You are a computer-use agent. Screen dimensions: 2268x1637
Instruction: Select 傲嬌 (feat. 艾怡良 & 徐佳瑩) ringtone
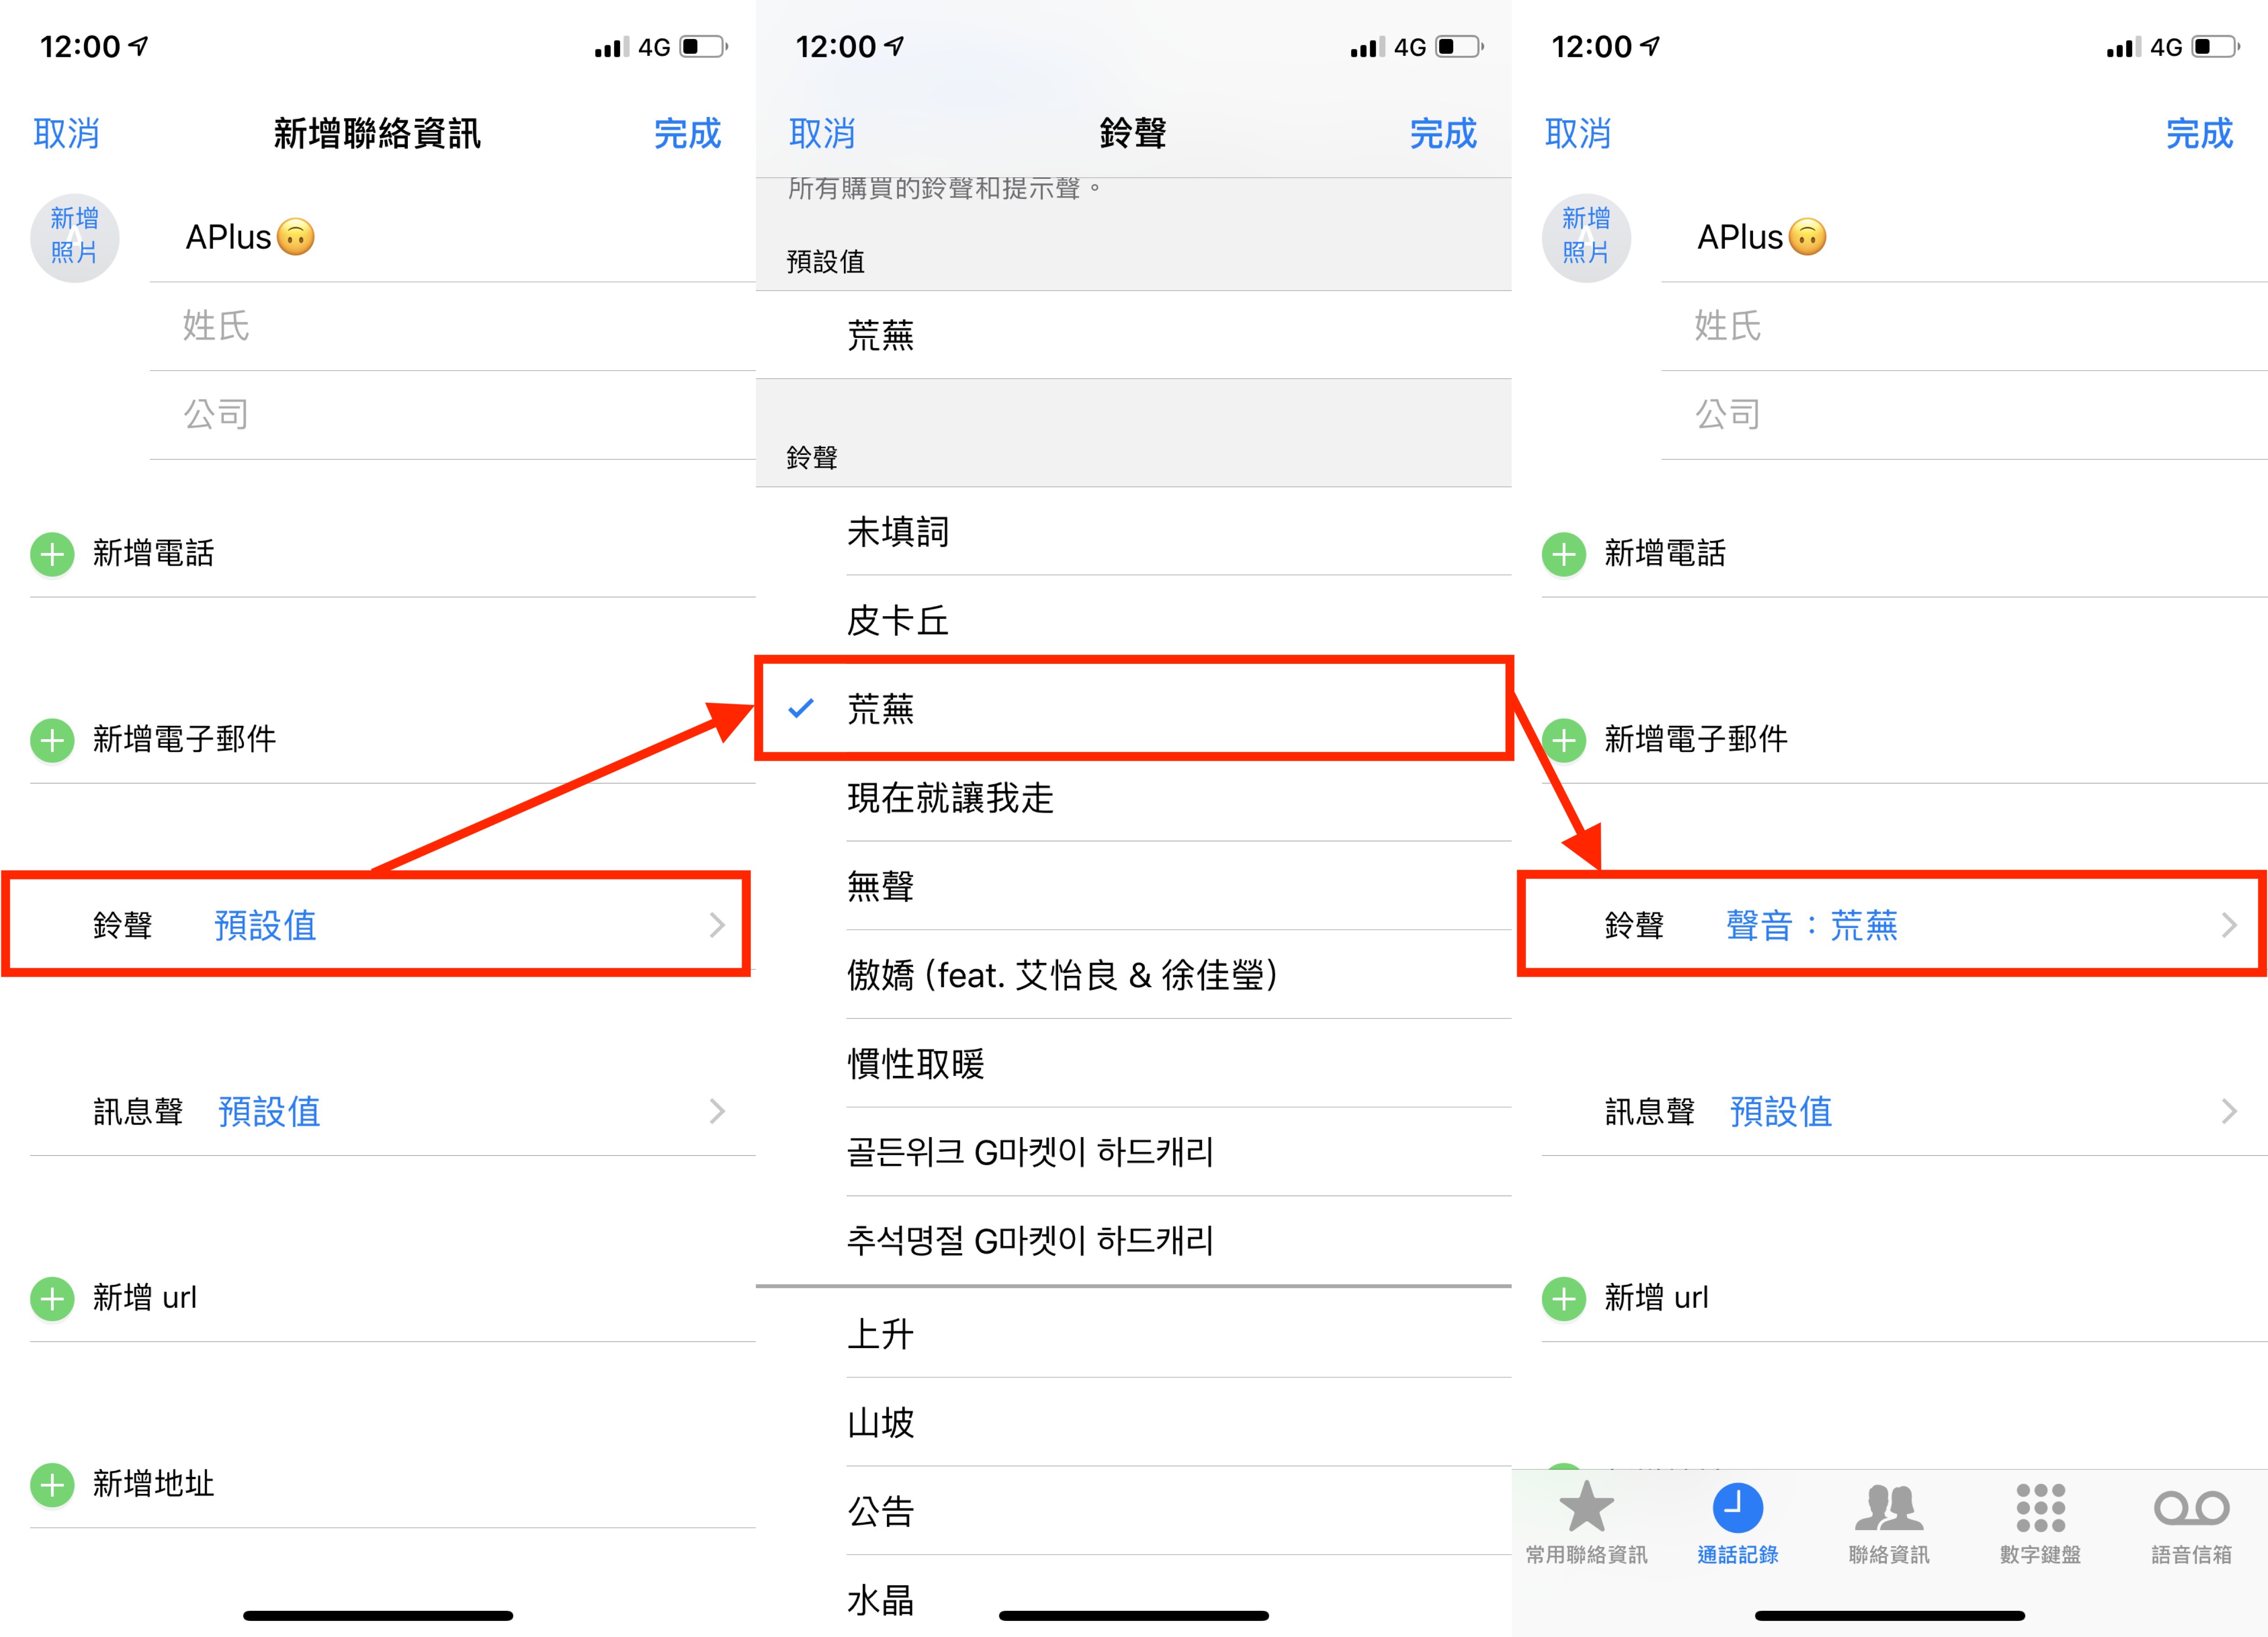[x=1133, y=975]
